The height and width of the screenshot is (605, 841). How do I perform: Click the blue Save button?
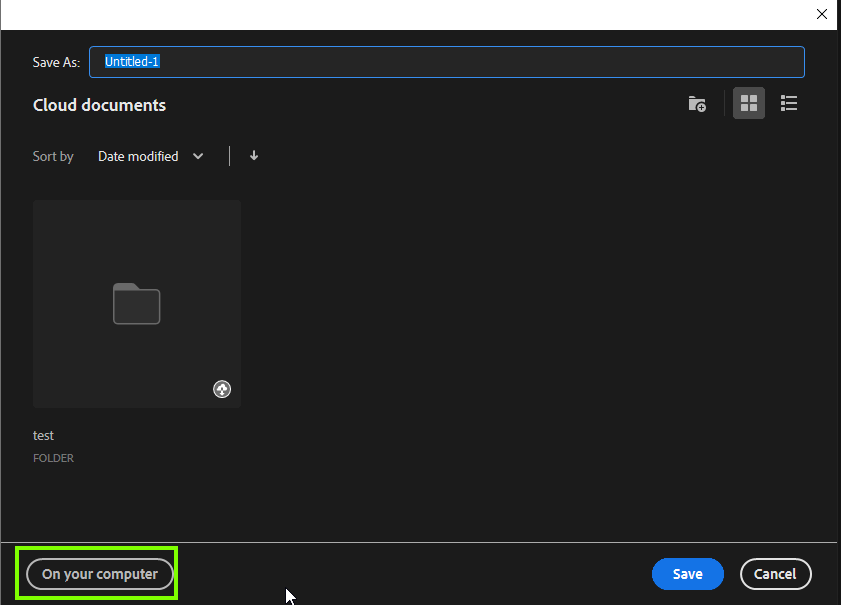pyautogui.click(x=687, y=574)
